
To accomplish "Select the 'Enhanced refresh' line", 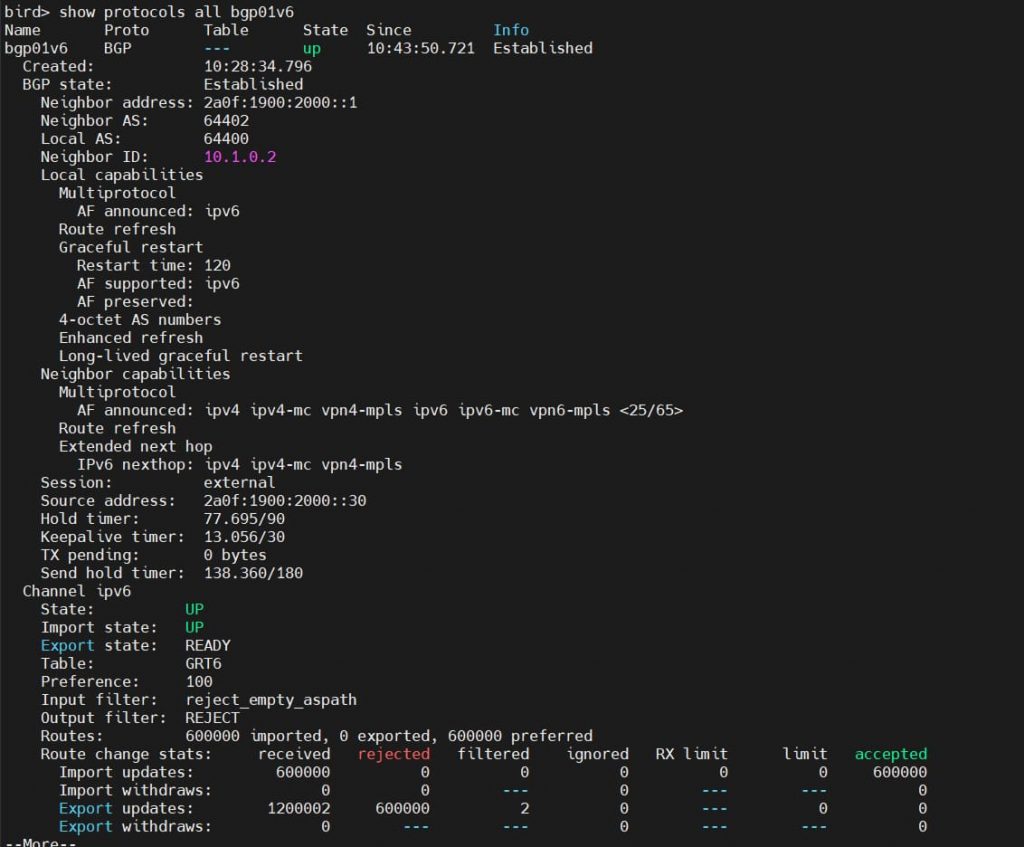I will point(131,338).
